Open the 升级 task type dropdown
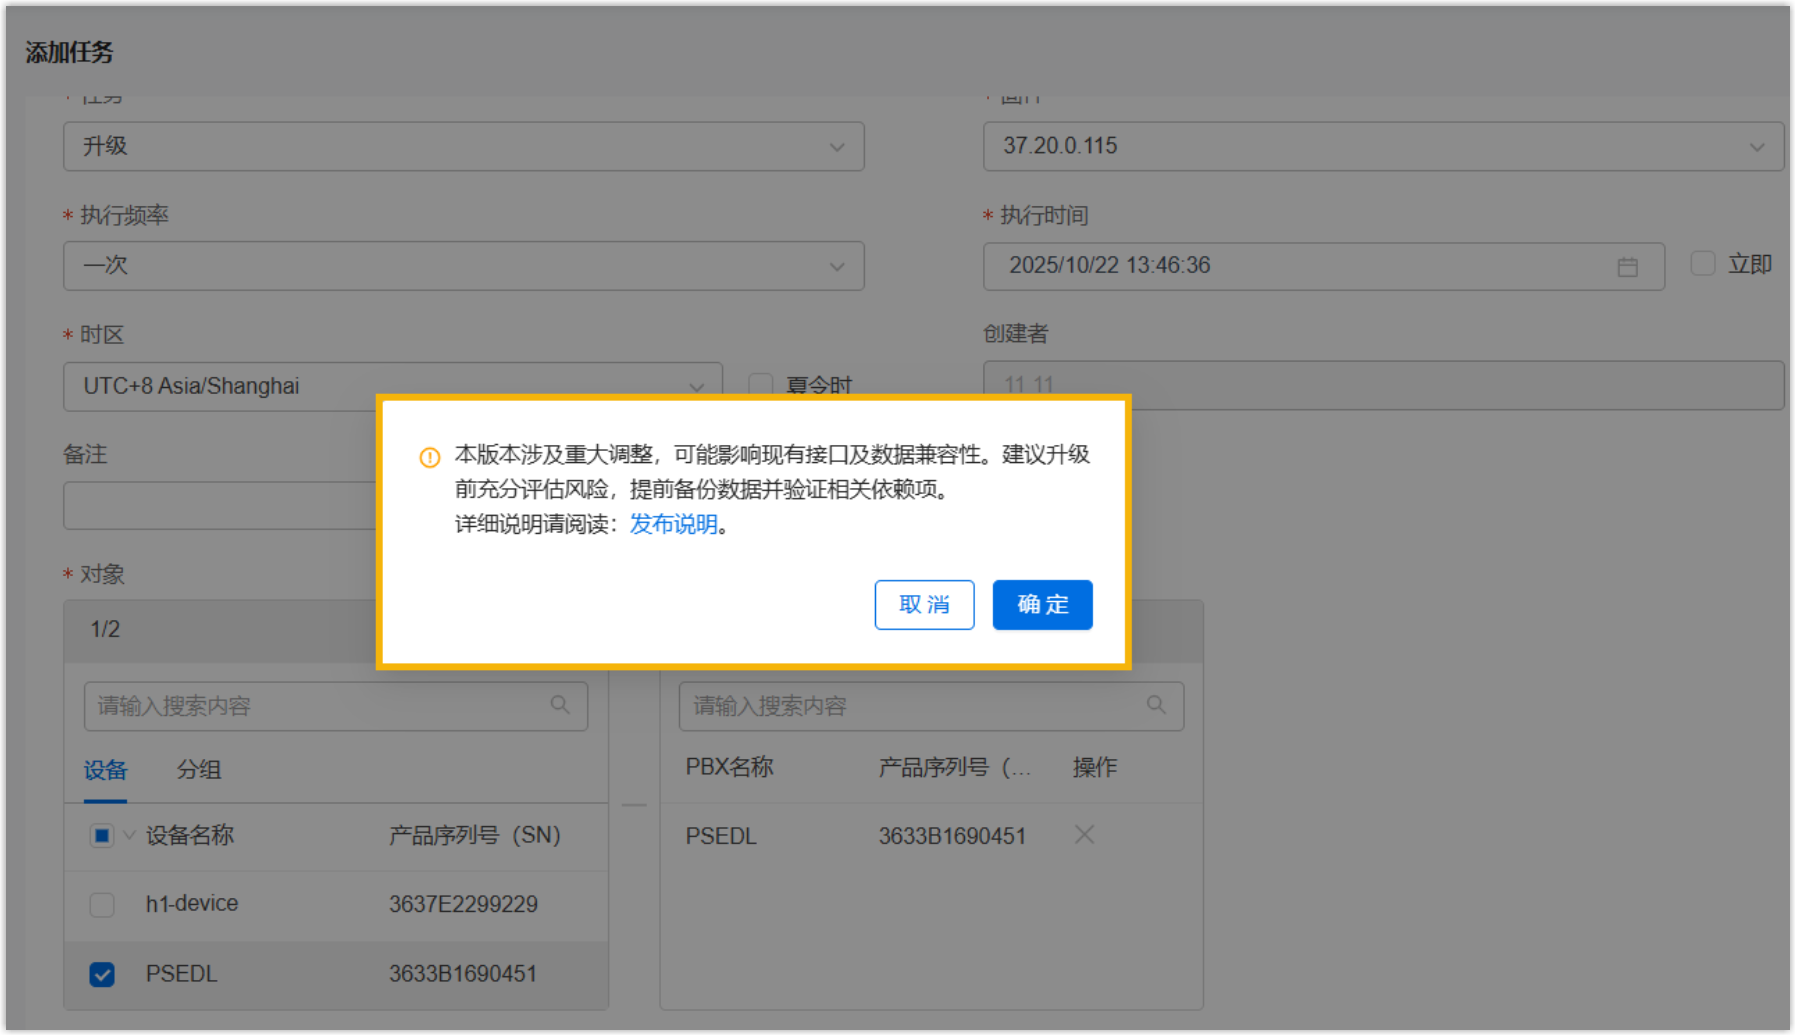 463,147
